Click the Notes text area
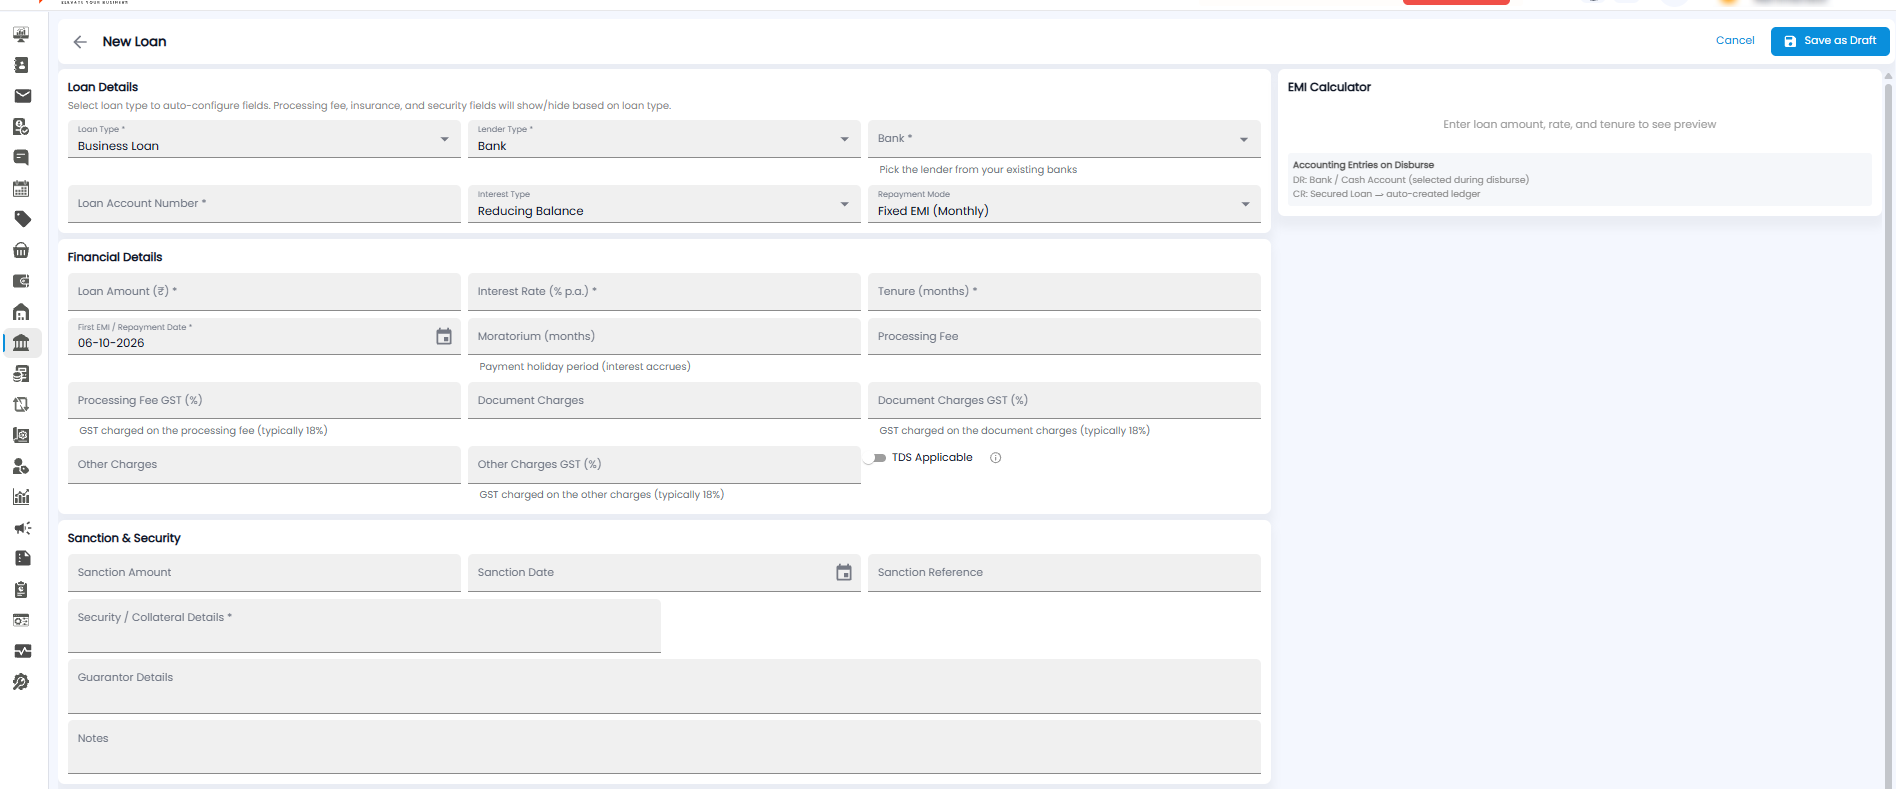Screen dimensions: 1896x789 click(x=664, y=747)
